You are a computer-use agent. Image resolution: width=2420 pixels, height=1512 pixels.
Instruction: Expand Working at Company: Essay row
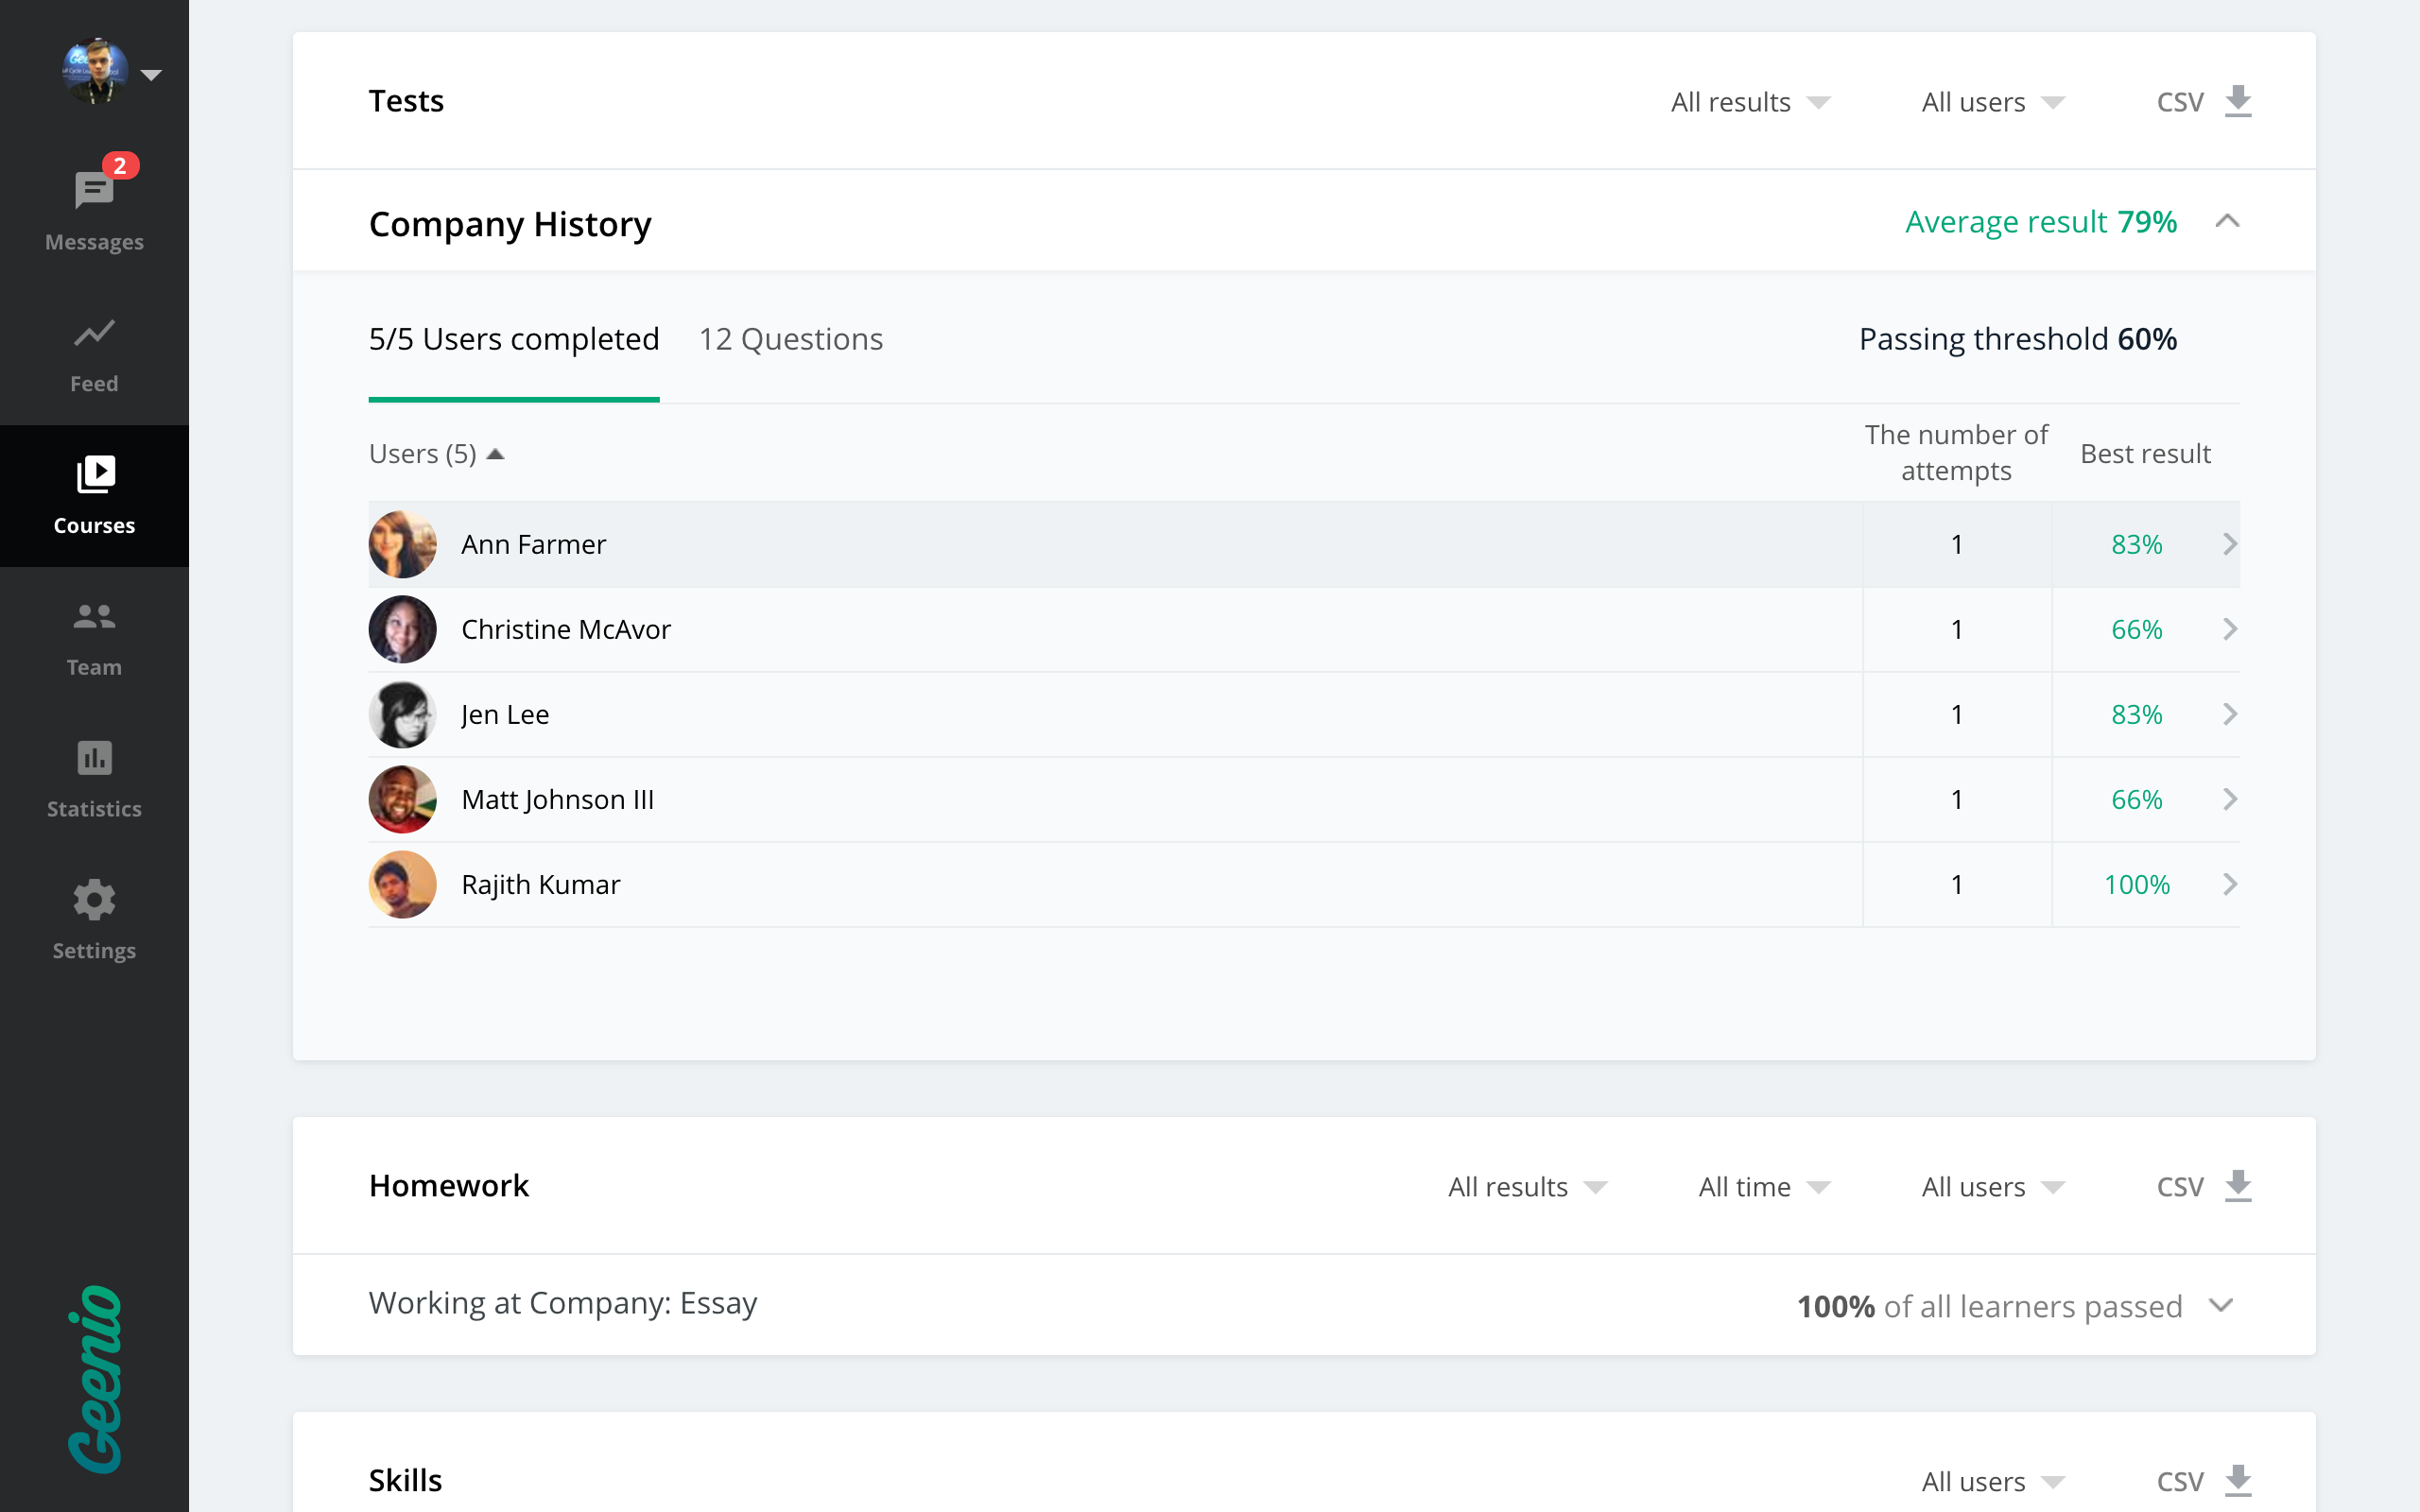[x=2221, y=1305]
